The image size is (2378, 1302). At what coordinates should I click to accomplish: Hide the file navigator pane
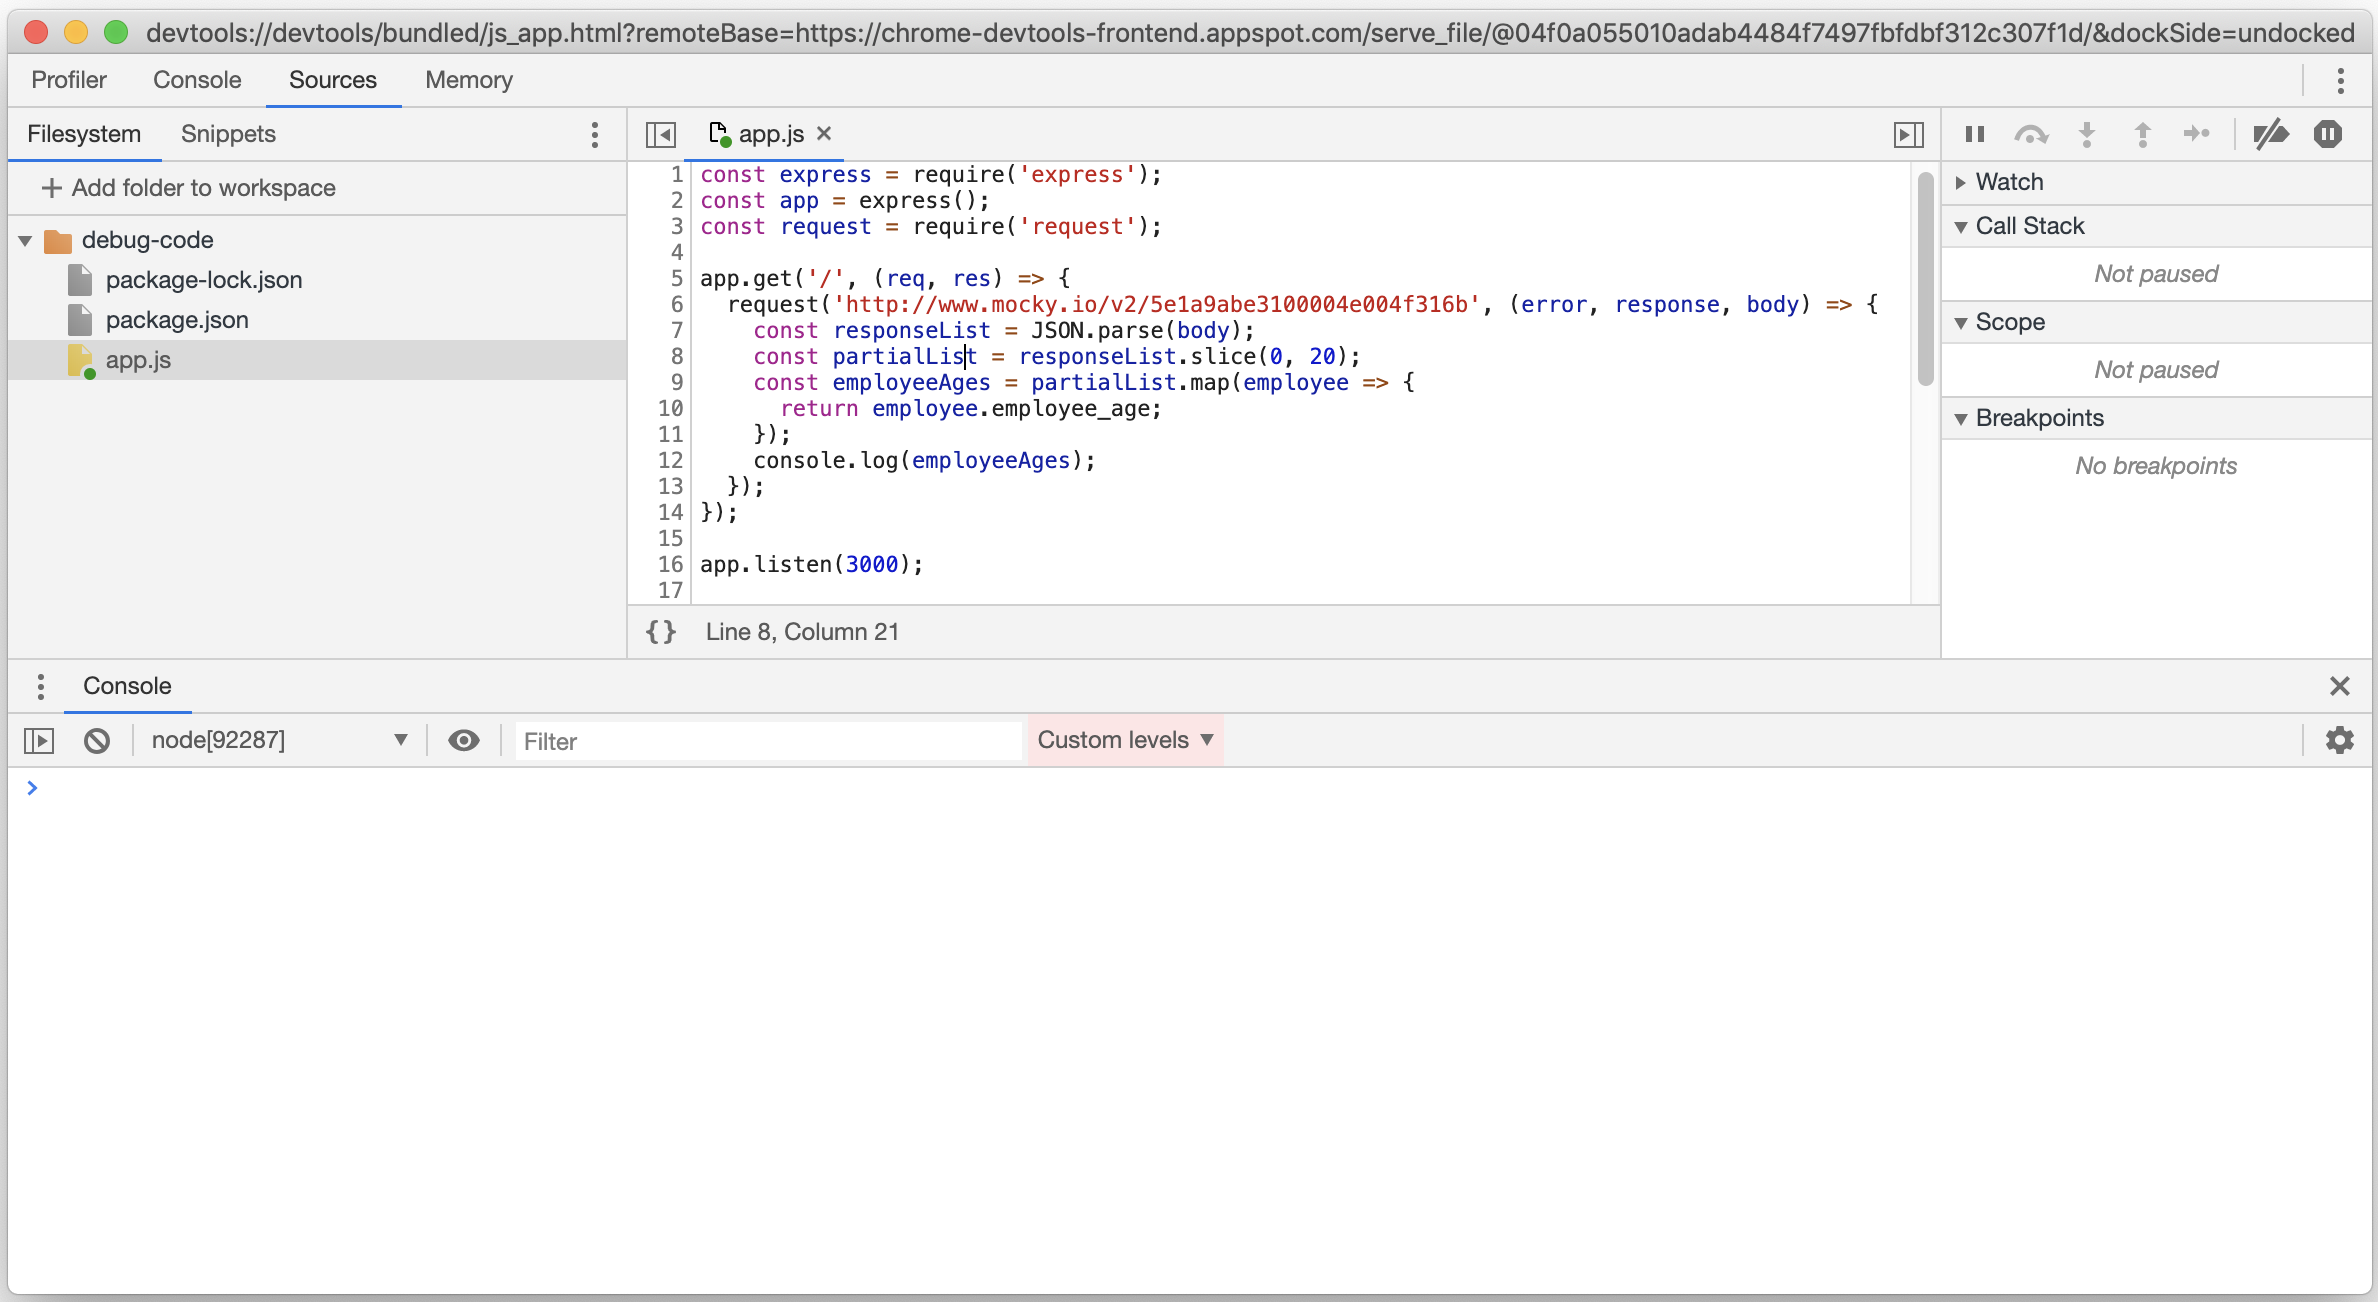tap(661, 134)
